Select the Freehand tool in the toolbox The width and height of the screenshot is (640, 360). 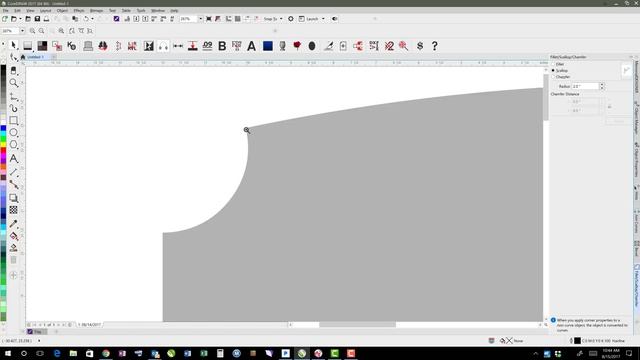tap(13, 97)
